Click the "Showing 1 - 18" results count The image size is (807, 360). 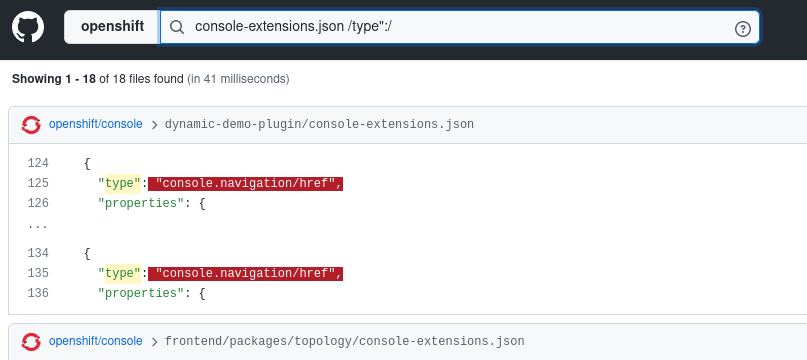pos(54,79)
